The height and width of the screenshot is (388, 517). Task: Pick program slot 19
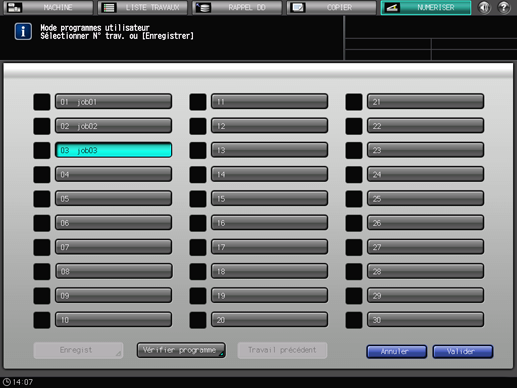[x=269, y=296]
